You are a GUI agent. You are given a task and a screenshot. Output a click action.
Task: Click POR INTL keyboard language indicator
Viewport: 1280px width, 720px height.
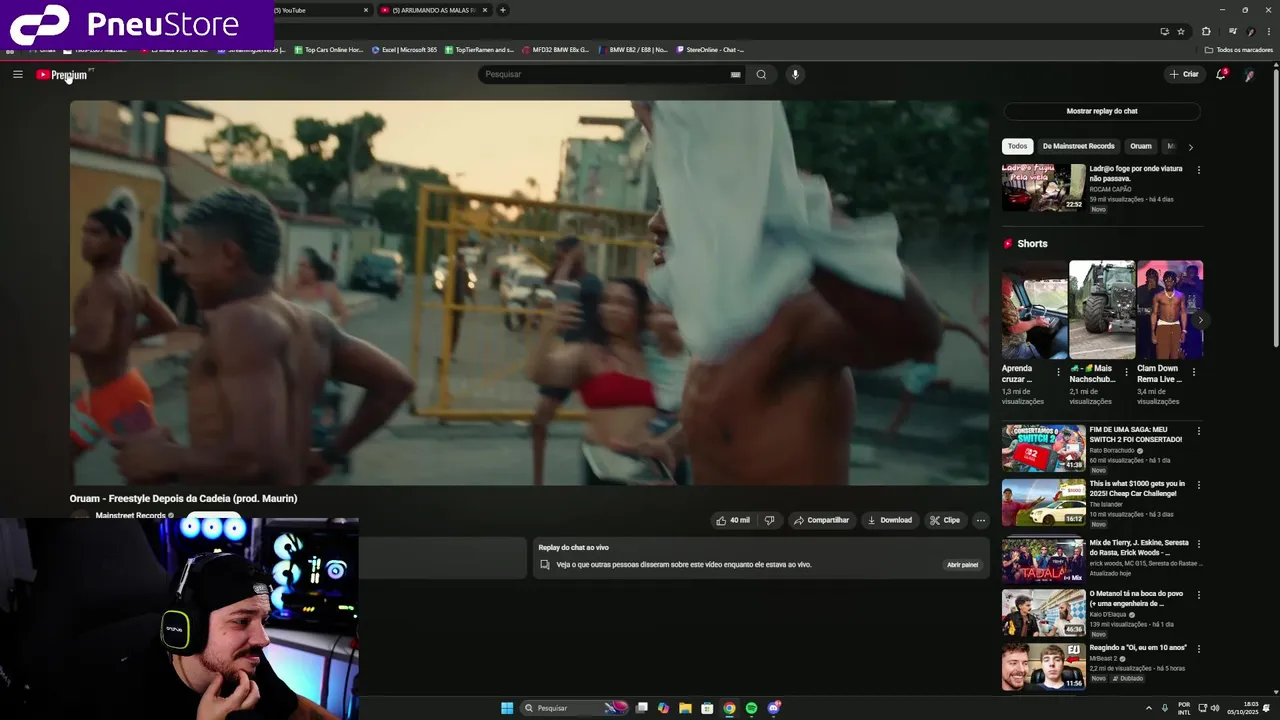pos(1184,708)
